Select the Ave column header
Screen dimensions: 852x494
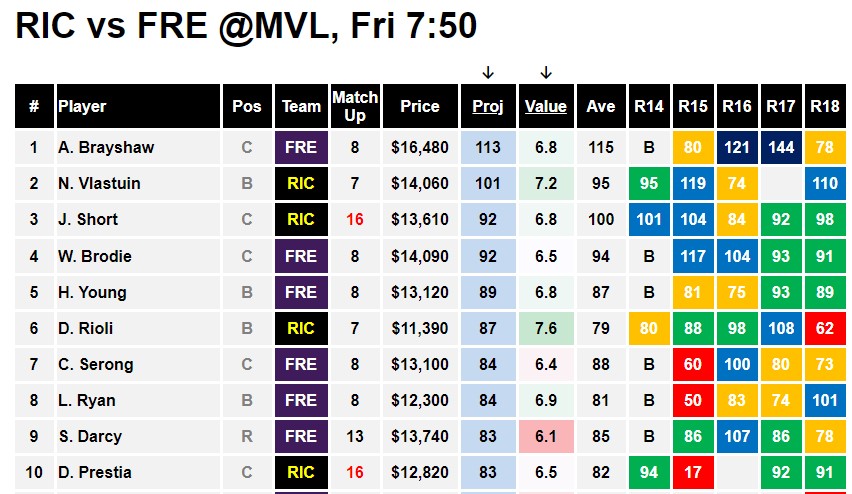[601, 106]
